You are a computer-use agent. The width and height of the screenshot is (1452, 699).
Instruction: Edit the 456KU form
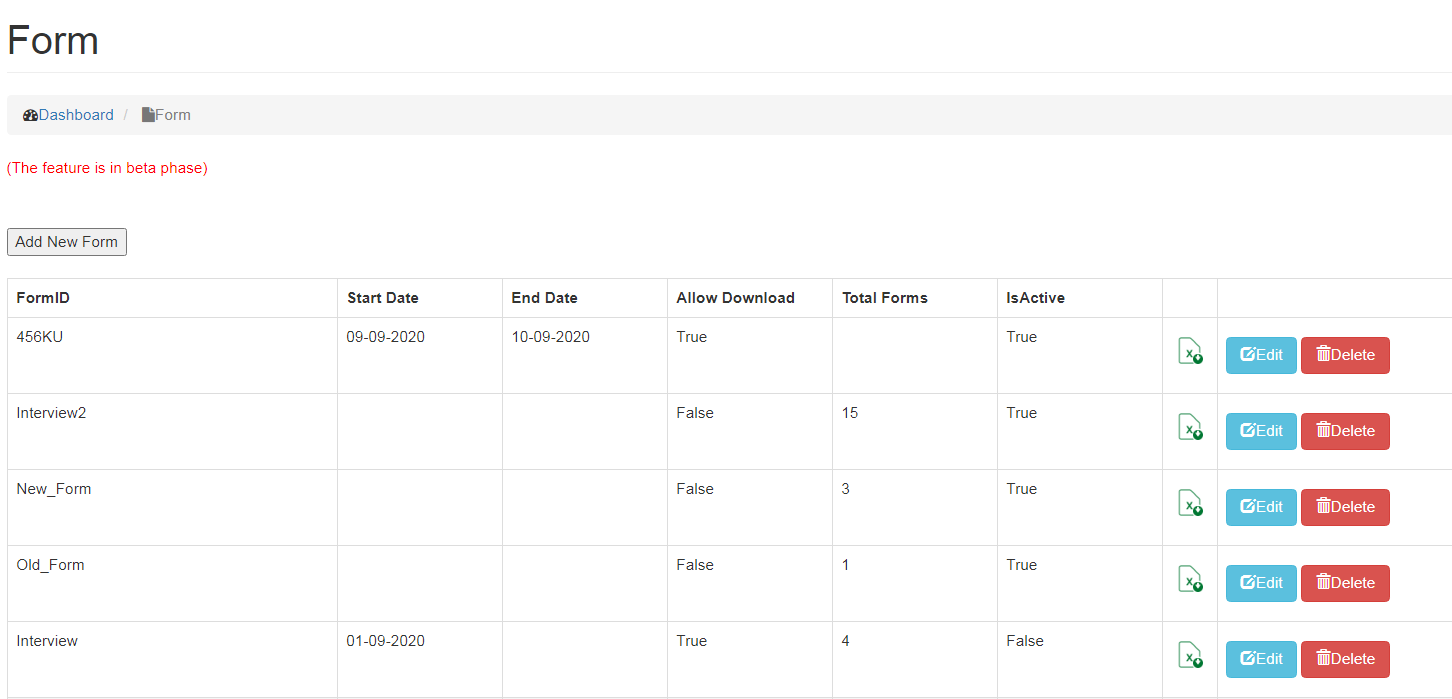(1261, 355)
